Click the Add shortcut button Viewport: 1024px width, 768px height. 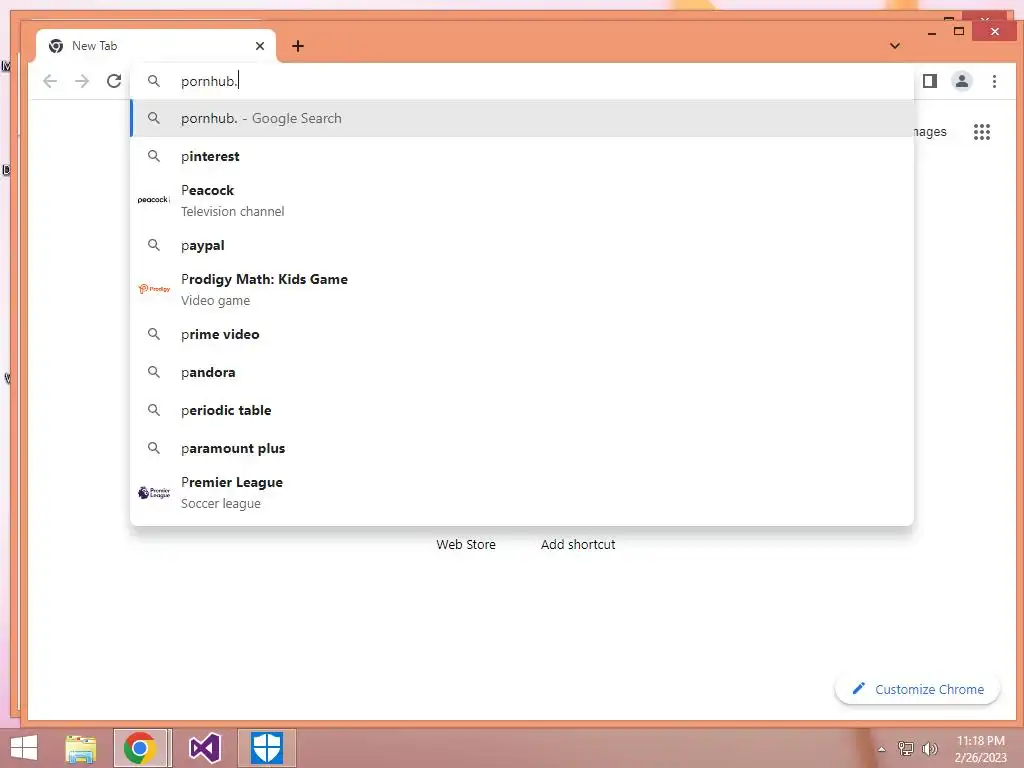[578, 544]
